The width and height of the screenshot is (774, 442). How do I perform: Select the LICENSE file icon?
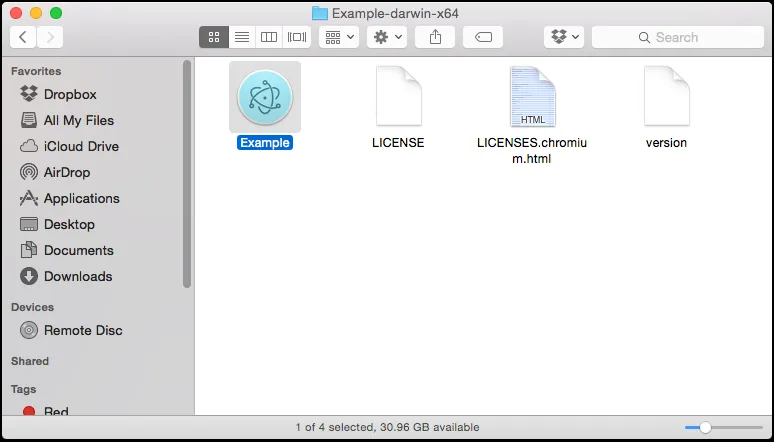tap(399, 96)
